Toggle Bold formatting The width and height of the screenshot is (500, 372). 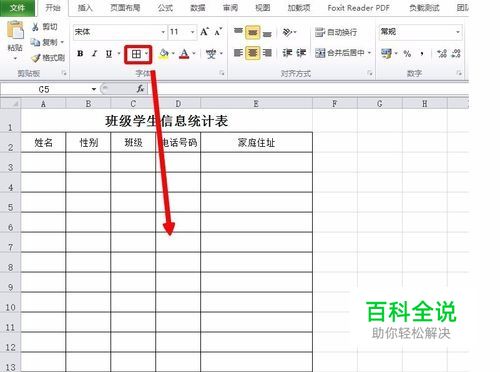click(x=80, y=53)
